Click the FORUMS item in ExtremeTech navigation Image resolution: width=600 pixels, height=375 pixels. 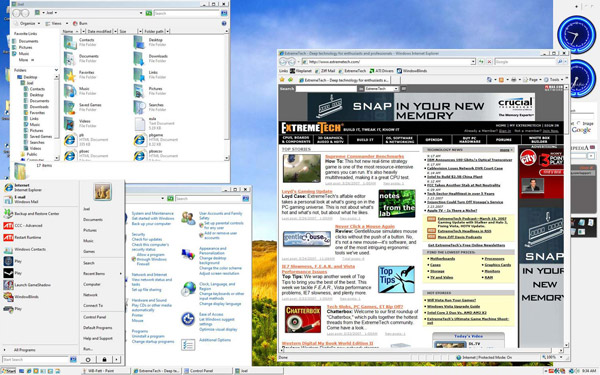504,140
